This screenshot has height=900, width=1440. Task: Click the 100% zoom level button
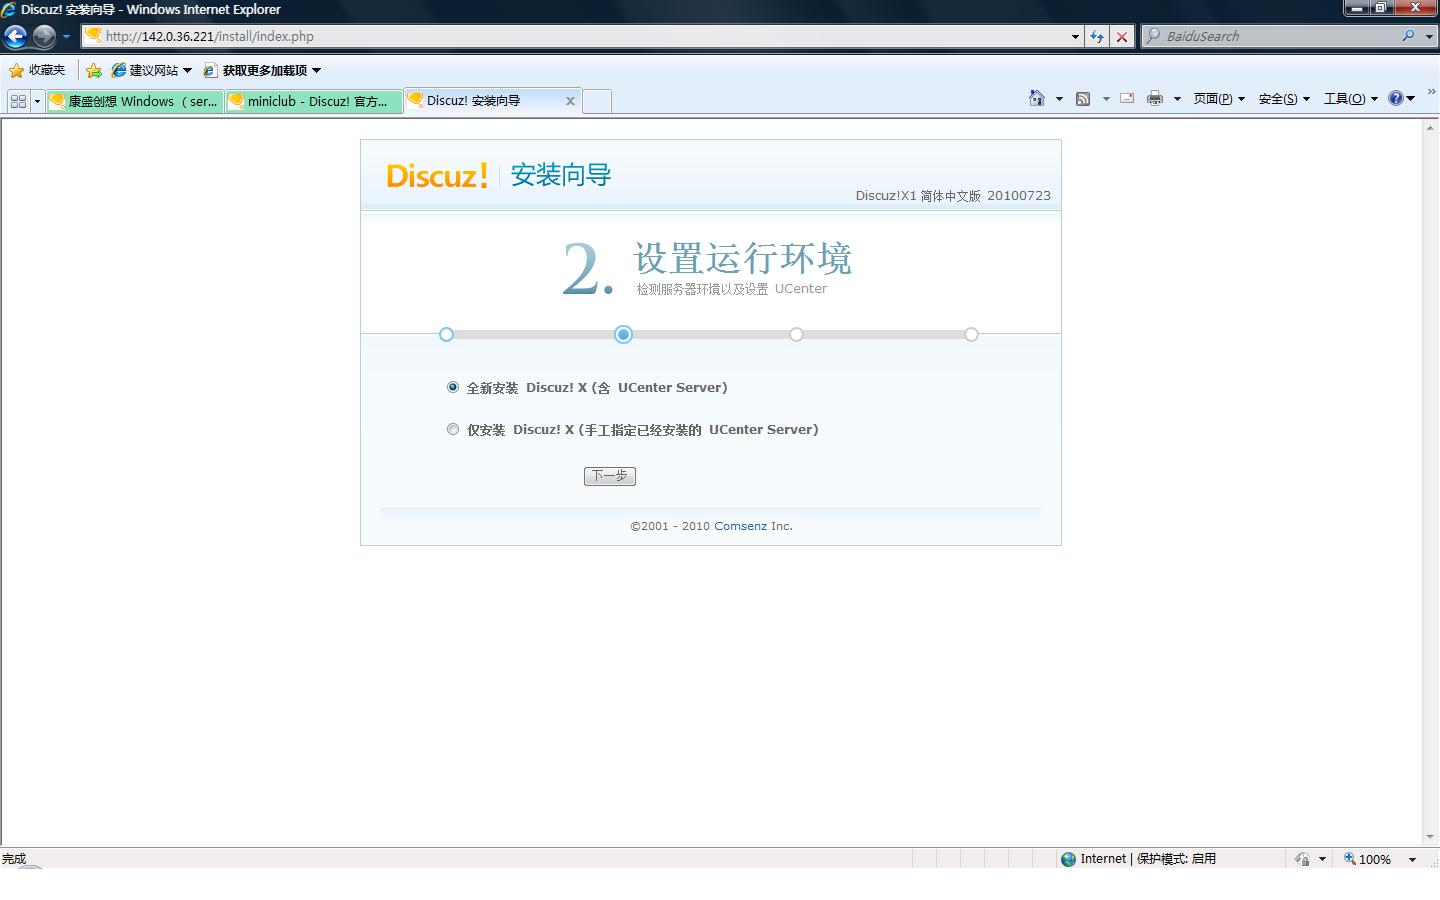pyautogui.click(x=1368, y=859)
